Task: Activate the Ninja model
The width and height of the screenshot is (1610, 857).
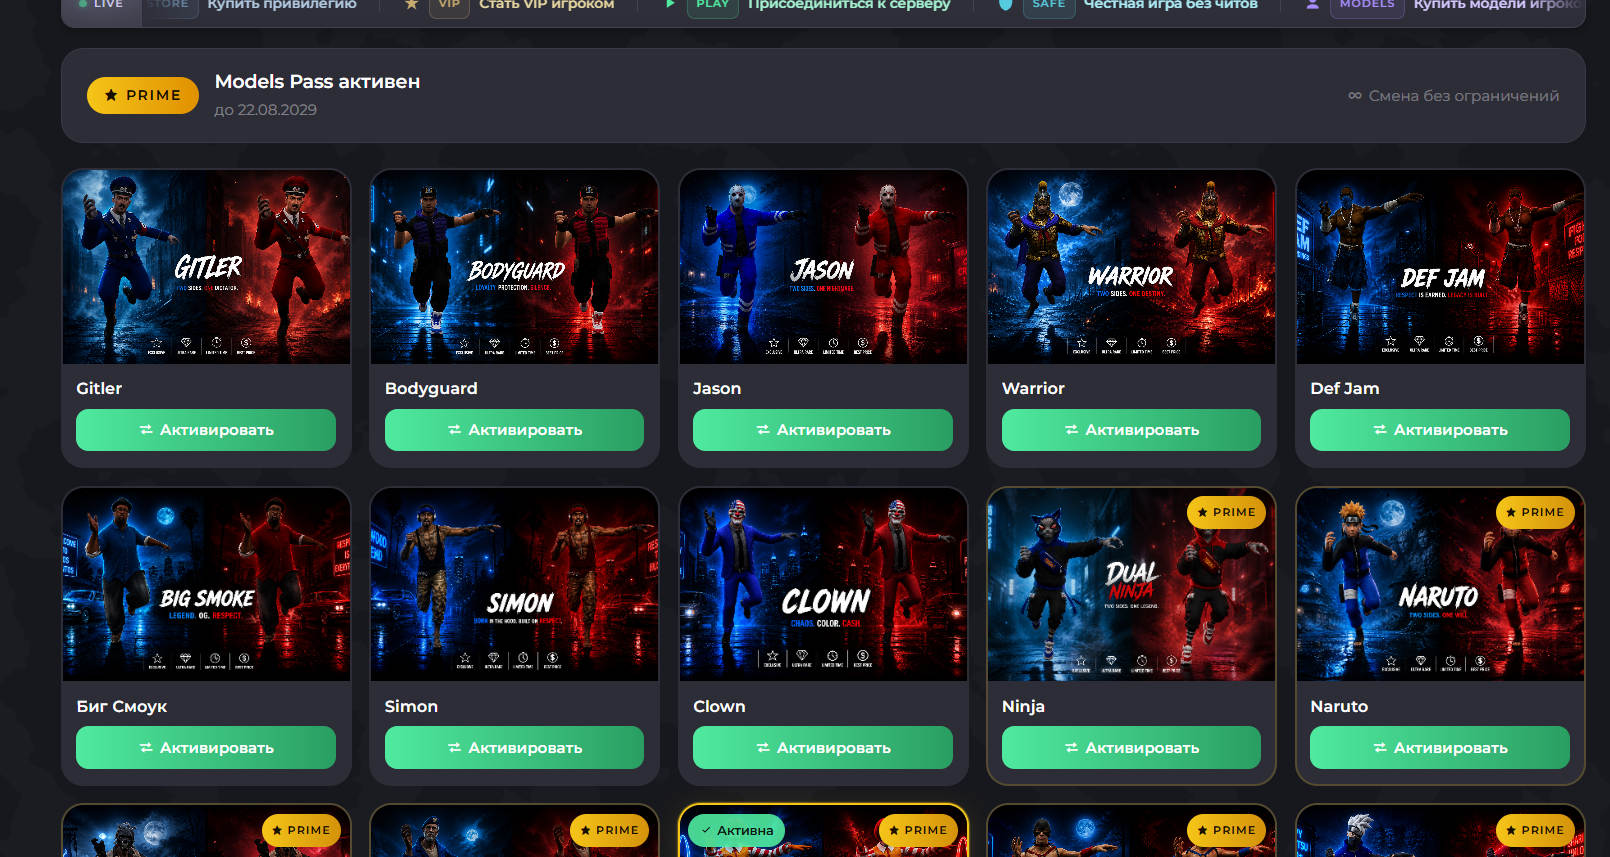Action: pyautogui.click(x=1131, y=748)
